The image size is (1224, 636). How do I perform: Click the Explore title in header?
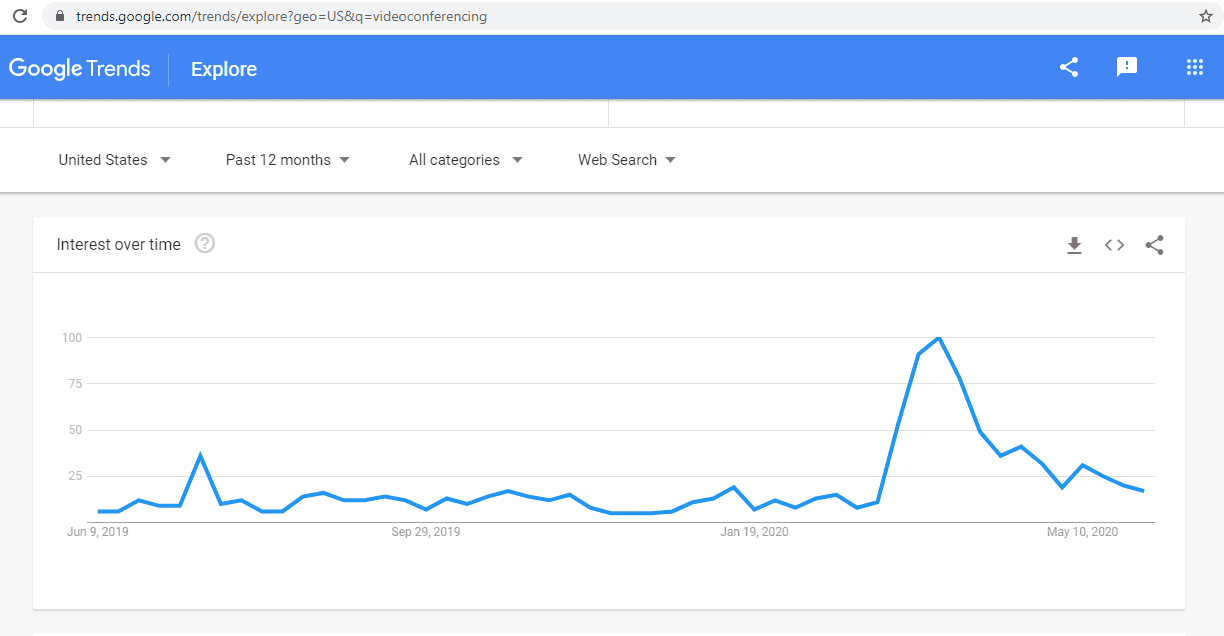(x=224, y=69)
